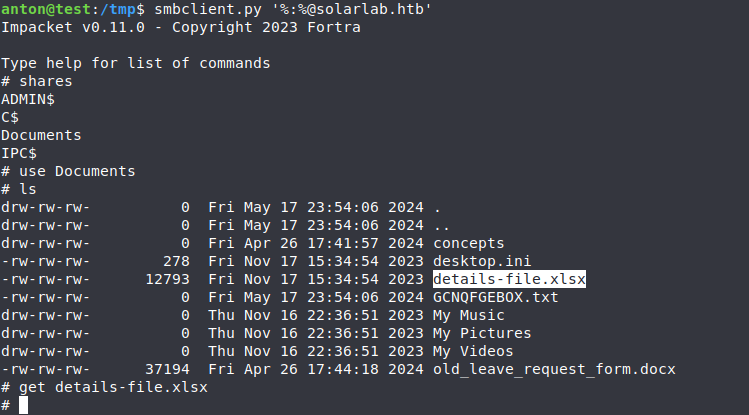Click the GCNQFGEBOX.txt file entry

coord(495,297)
